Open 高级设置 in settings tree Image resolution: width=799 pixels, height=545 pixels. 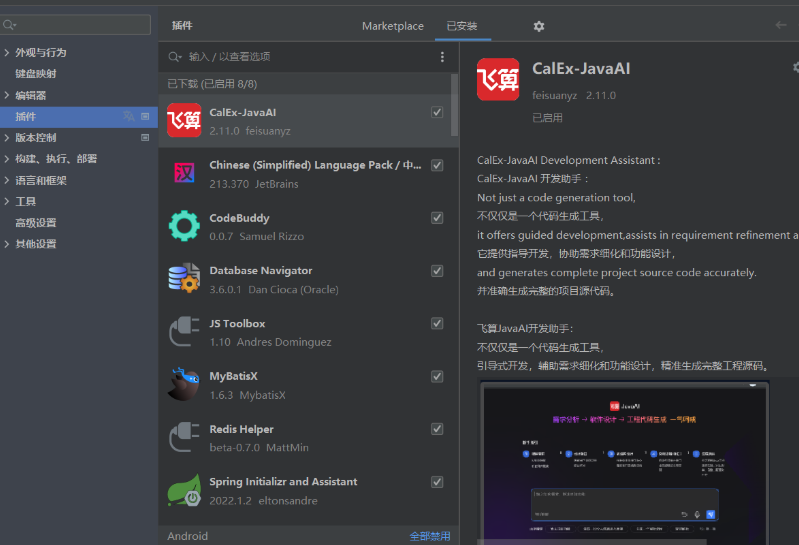[x=36, y=223]
